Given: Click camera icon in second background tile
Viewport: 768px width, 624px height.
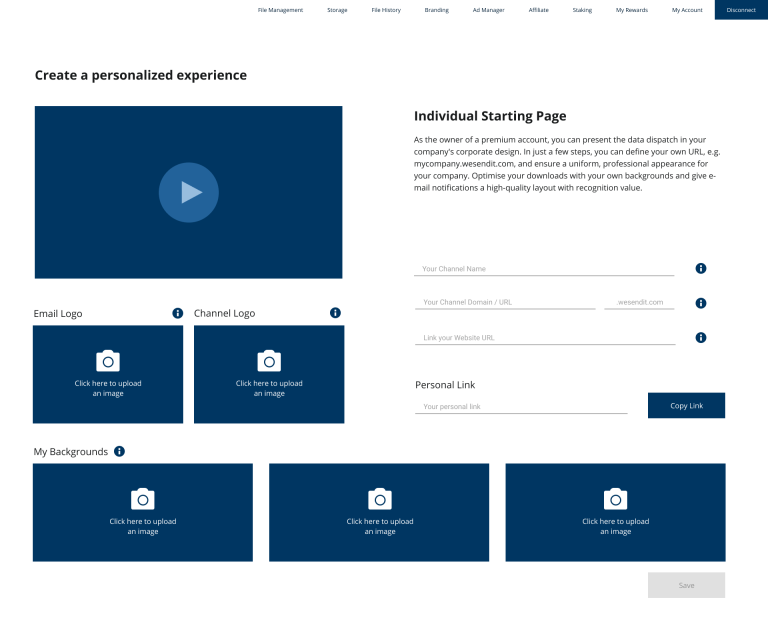Looking at the screenshot, I should point(380,499).
